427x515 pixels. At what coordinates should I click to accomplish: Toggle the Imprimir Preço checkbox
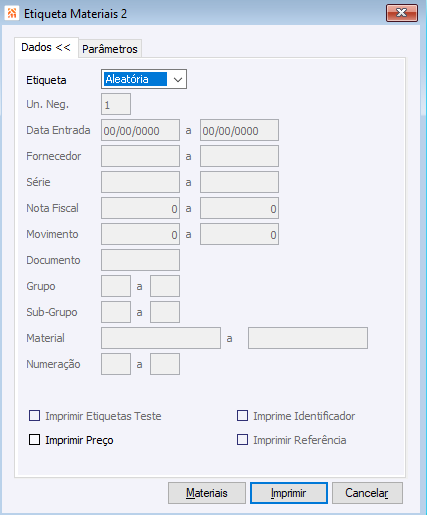(x=34, y=440)
